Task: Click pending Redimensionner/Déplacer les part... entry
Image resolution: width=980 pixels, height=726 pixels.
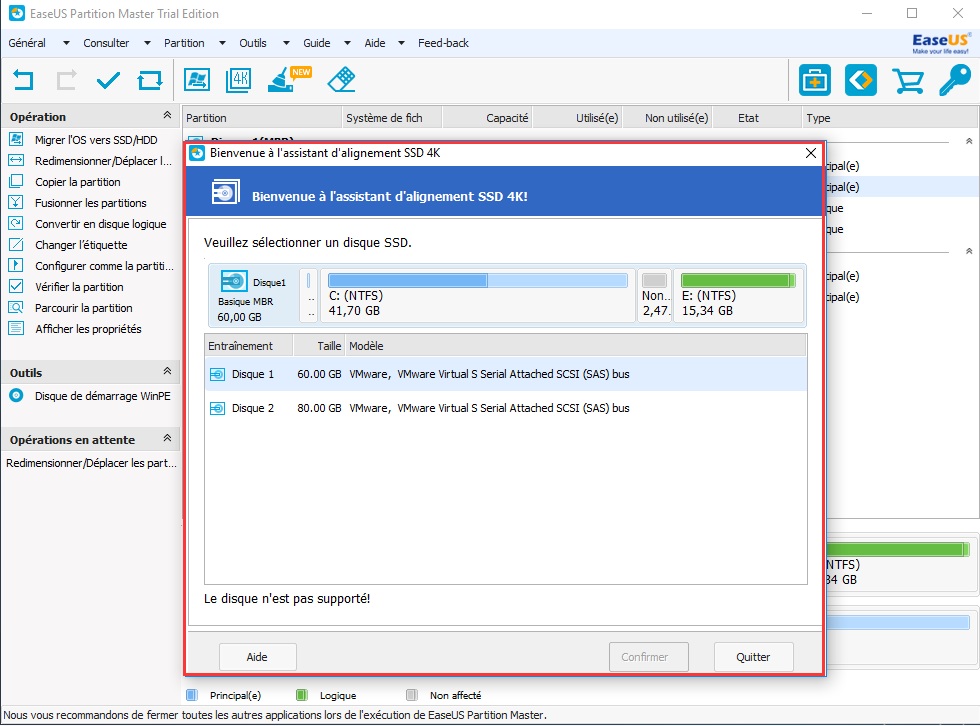Action: (x=91, y=463)
